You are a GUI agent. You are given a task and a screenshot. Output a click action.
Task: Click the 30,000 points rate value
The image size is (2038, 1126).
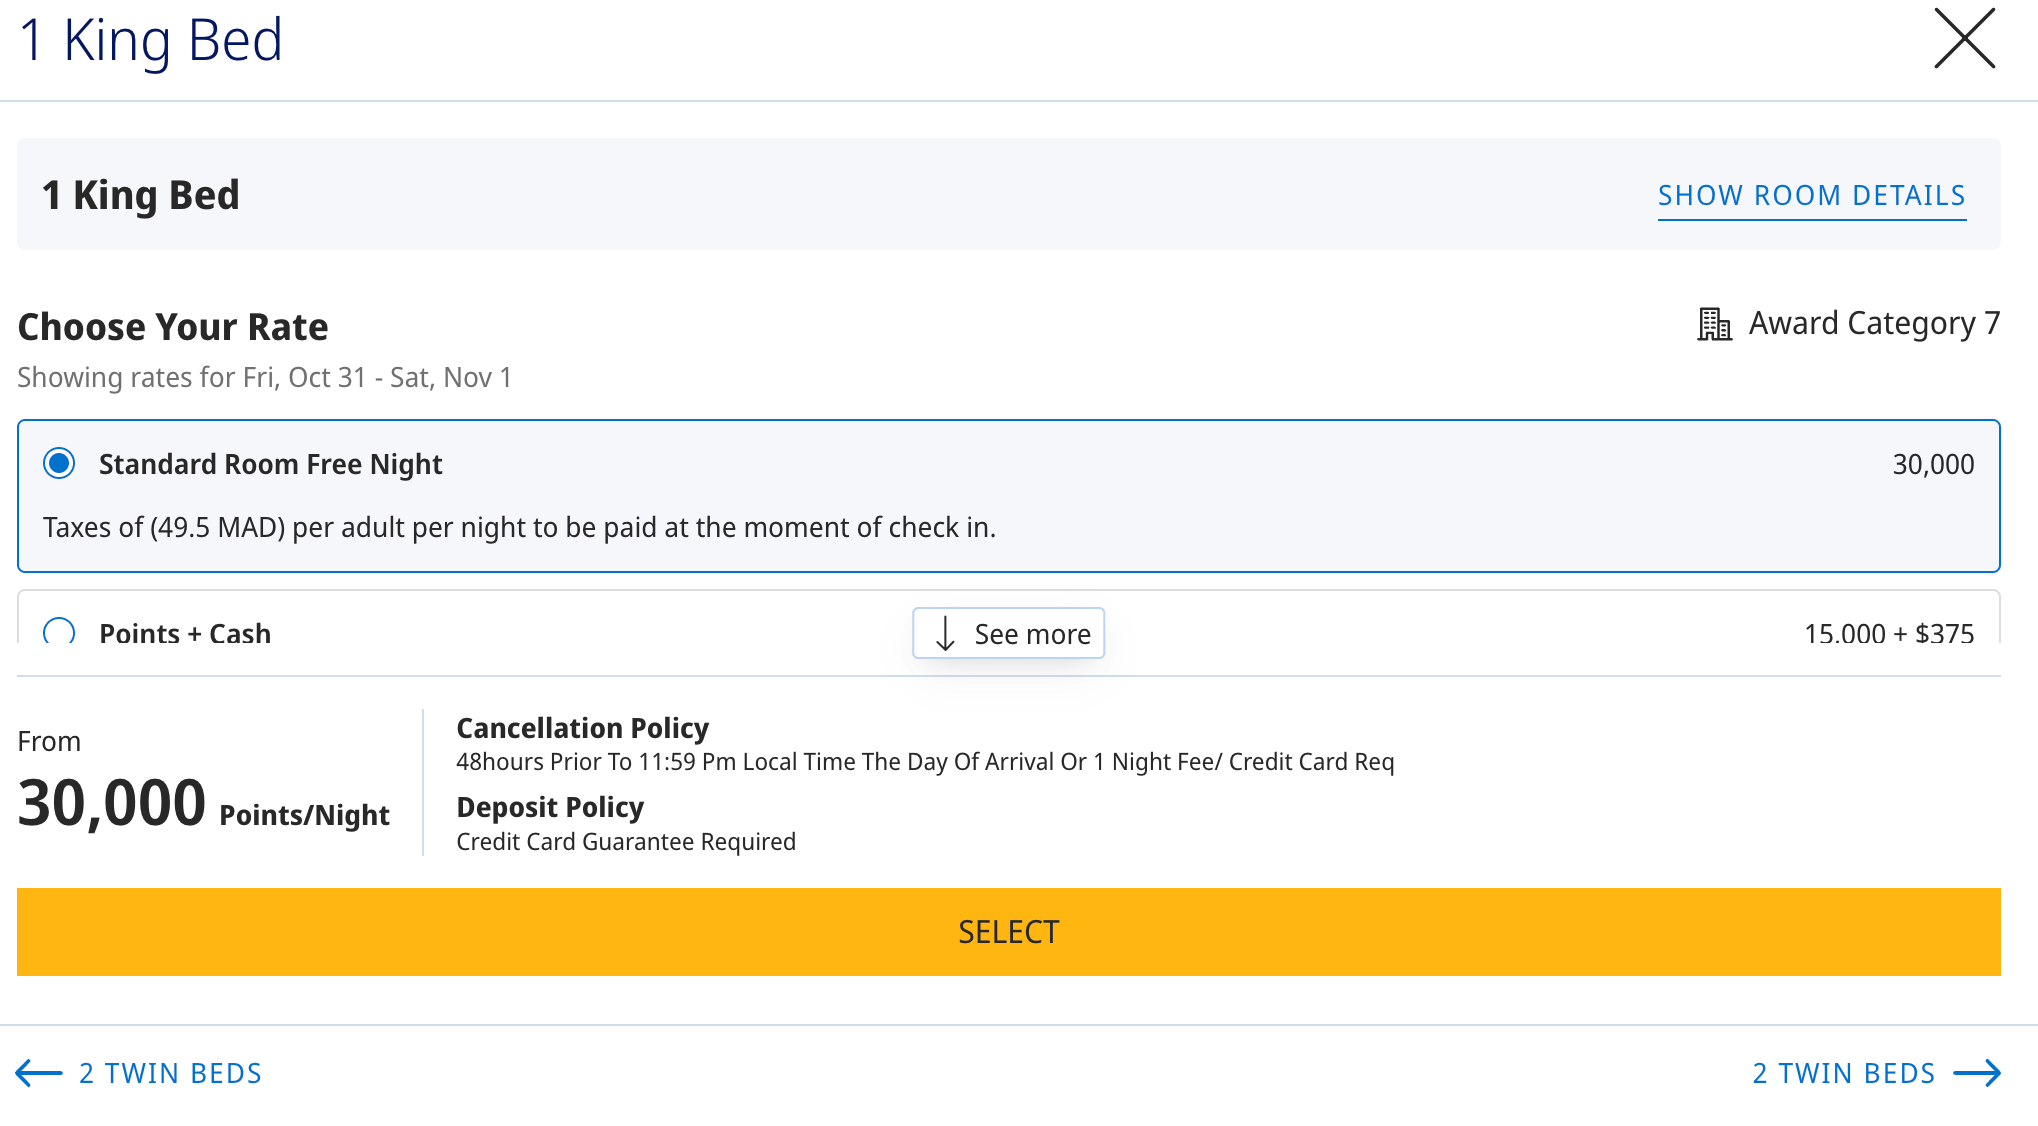(x=1932, y=464)
